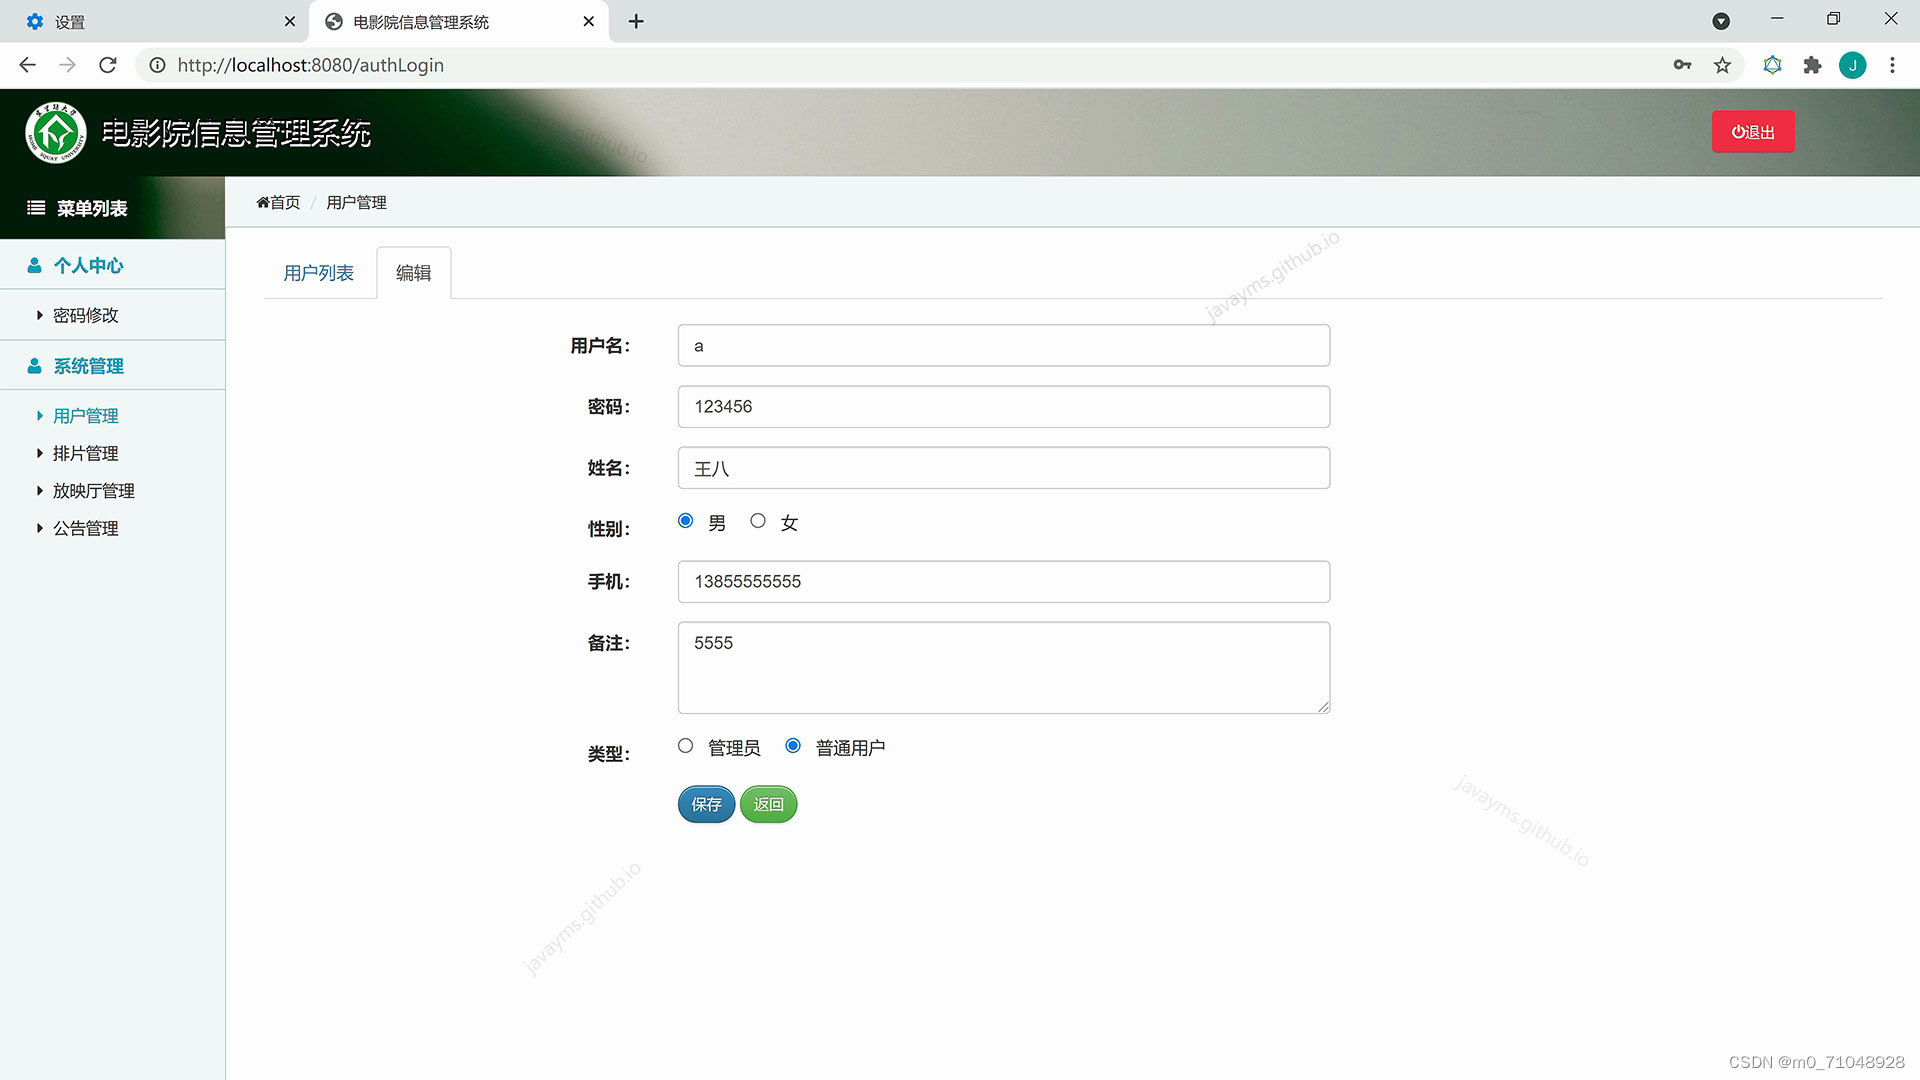Expand the 密码修改 menu arrow
Screen dimensions: 1920x1080
pyautogui.click(x=39, y=315)
